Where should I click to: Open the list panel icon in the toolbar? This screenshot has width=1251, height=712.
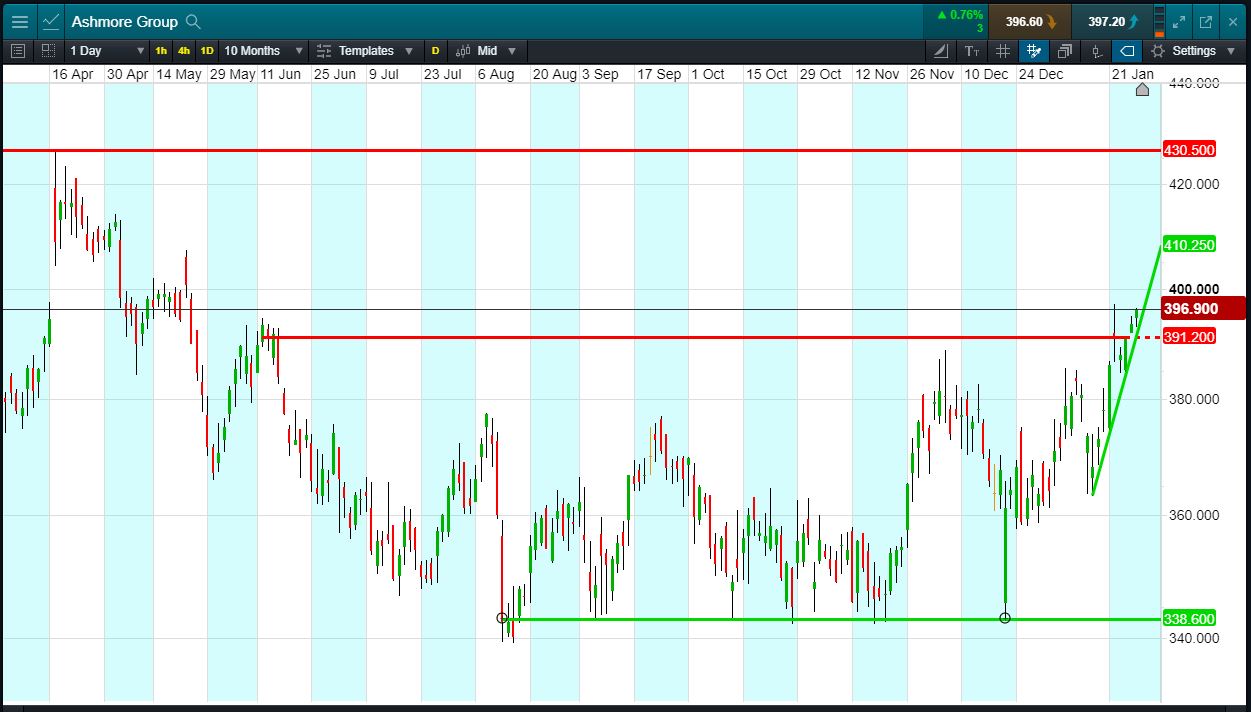[x=18, y=50]
